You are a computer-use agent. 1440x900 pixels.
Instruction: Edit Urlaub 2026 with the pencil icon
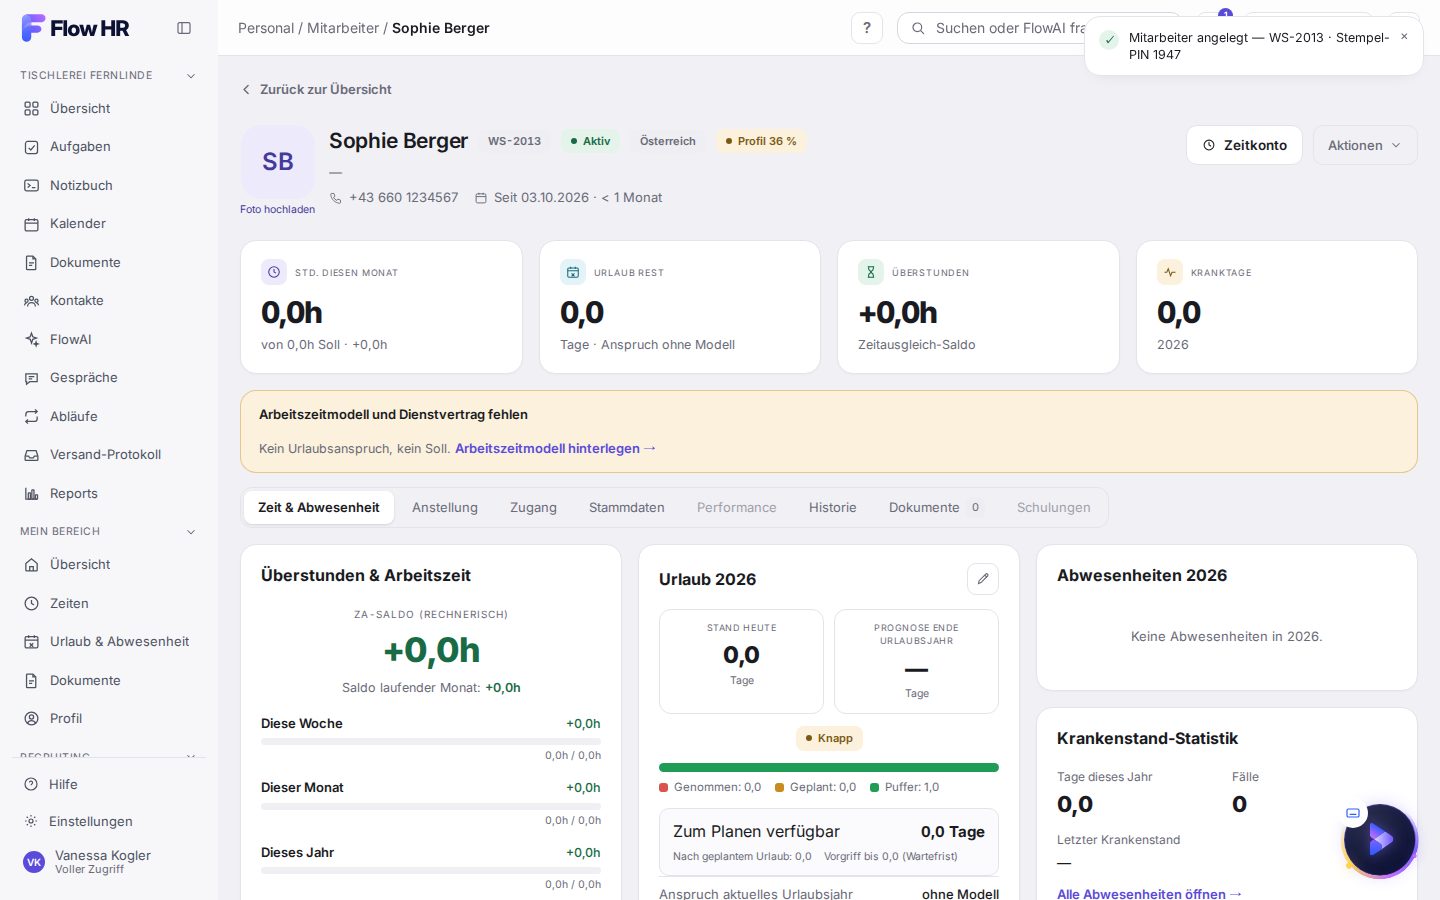(x=983, y=579)
